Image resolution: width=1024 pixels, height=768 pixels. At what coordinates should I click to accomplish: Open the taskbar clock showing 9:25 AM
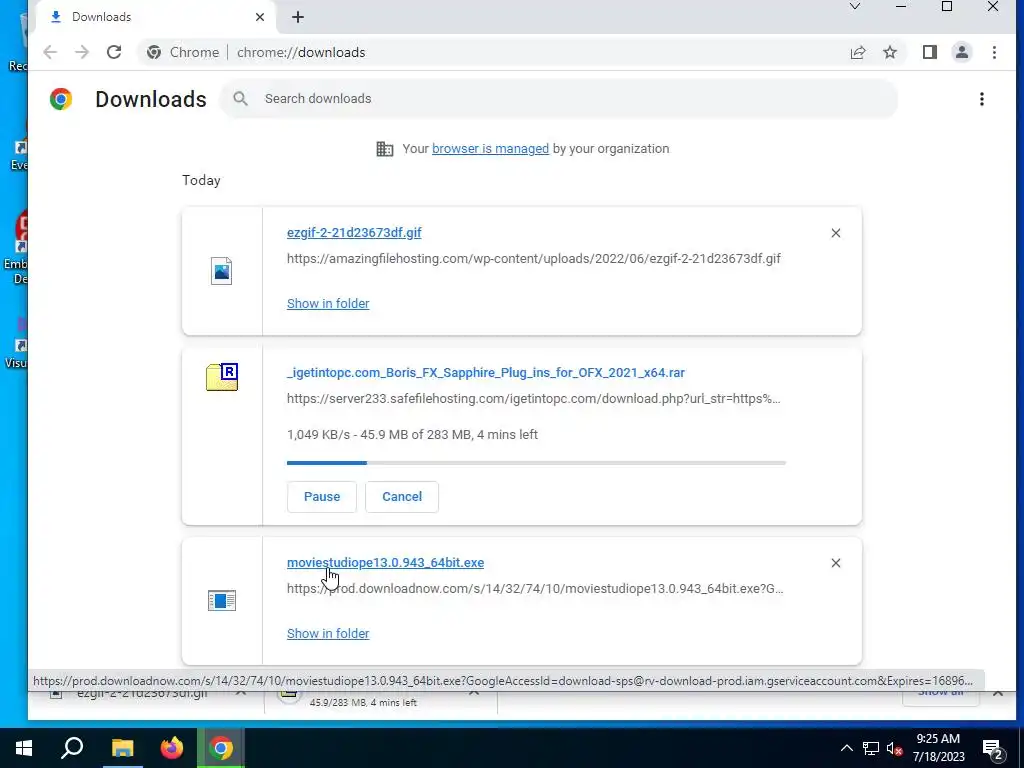tap(938, 748)
